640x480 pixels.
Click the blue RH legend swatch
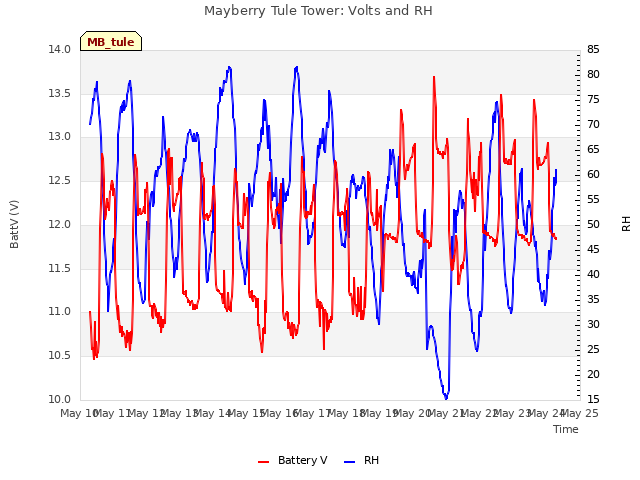(x=349, y=462)
